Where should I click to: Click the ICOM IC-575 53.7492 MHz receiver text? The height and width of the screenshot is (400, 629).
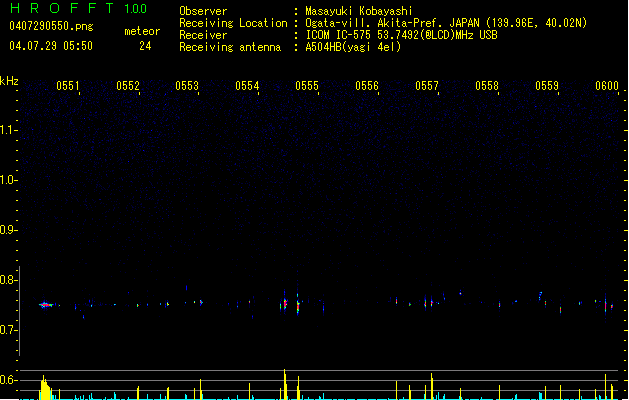[x=401, y=35]
